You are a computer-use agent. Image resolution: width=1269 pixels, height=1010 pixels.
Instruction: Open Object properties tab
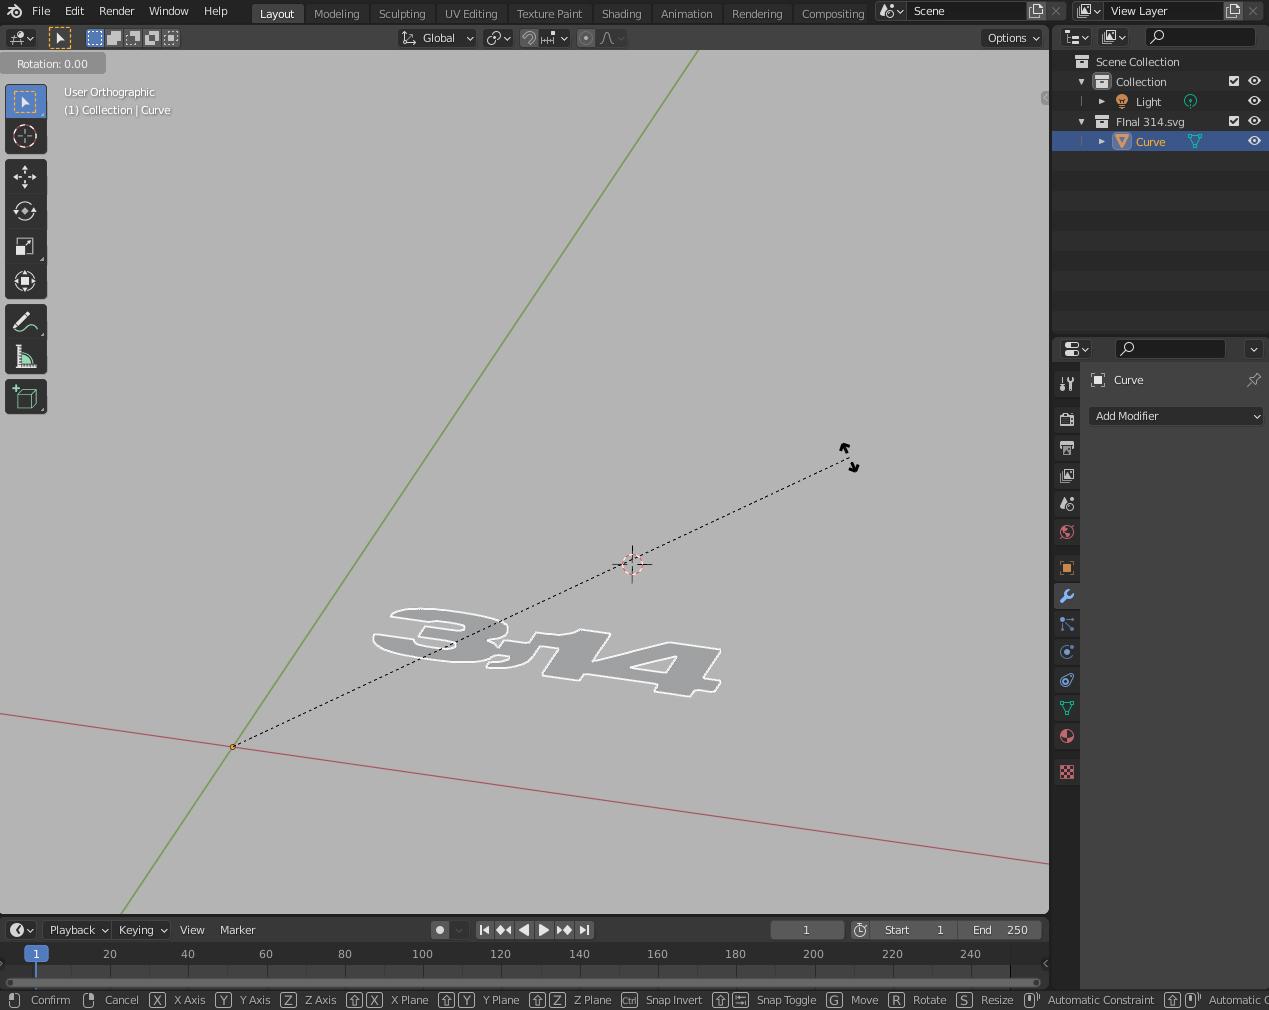click(x=1067, y=568)
